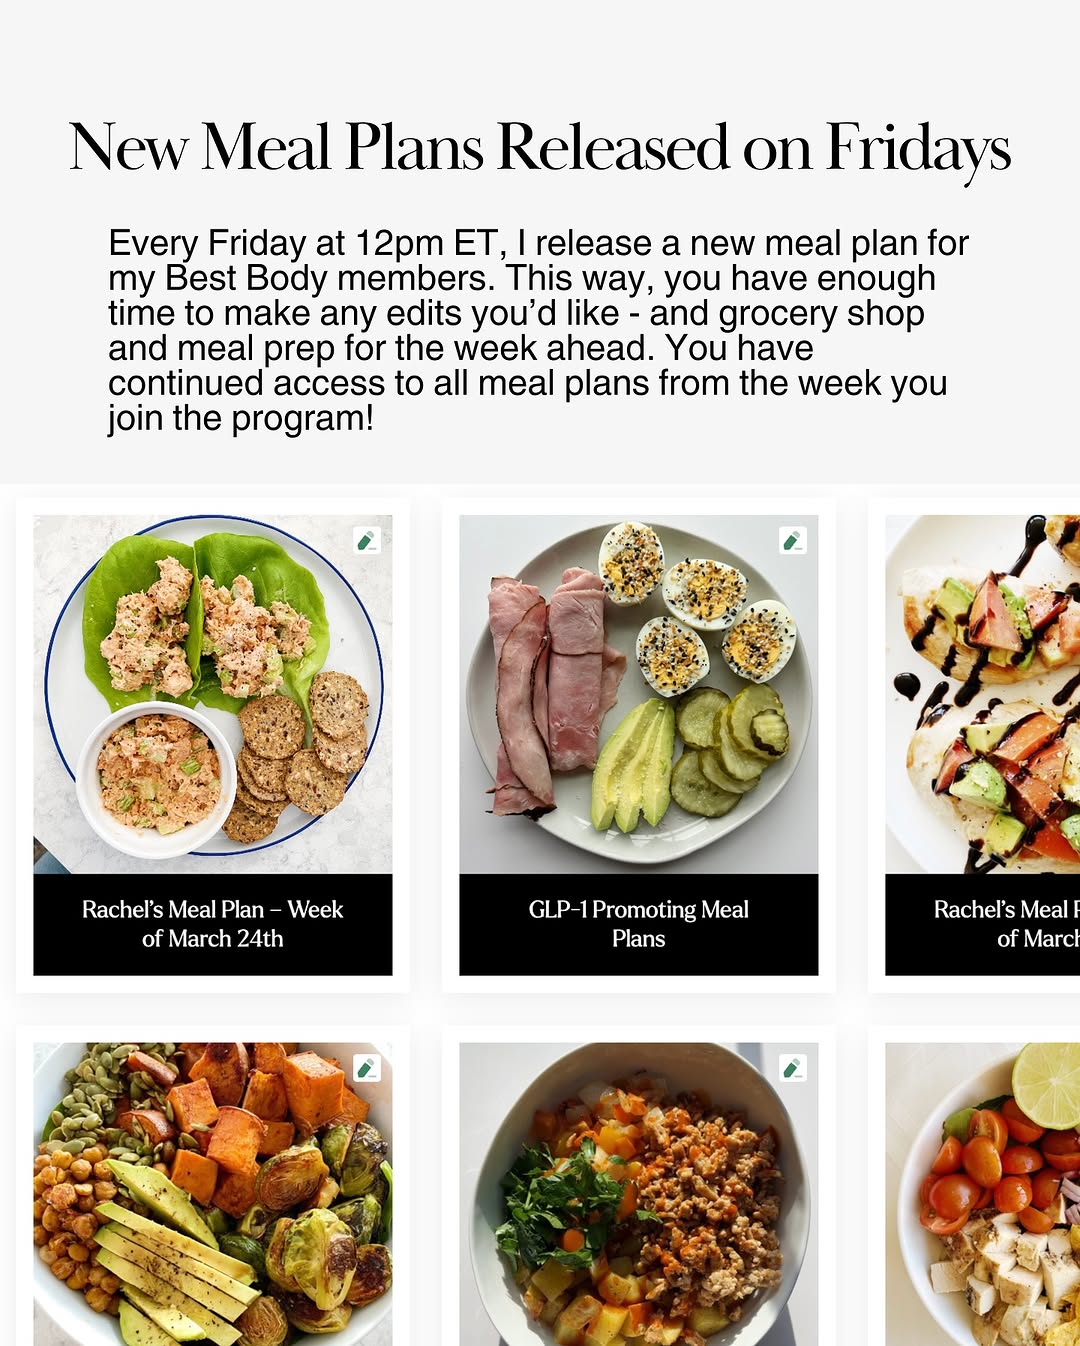Open the tuna salad lettuce wraps photo
This screenshot has width=1080, height=1346.
click(213, 694)
